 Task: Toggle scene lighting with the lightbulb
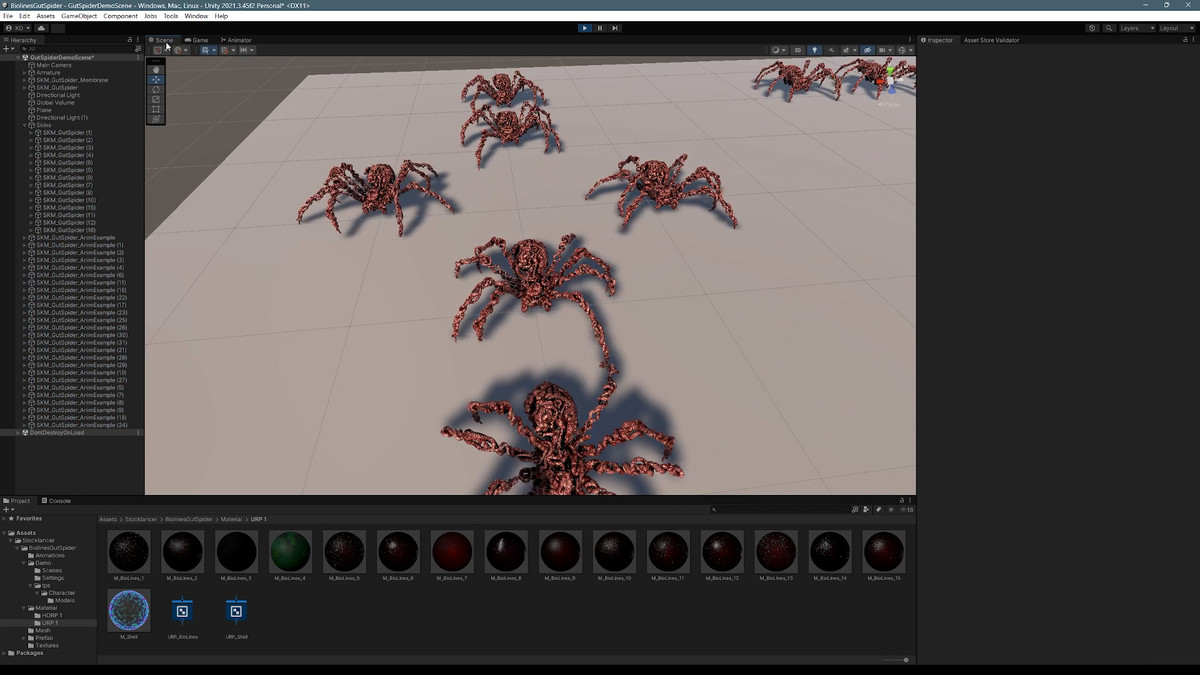814,50
